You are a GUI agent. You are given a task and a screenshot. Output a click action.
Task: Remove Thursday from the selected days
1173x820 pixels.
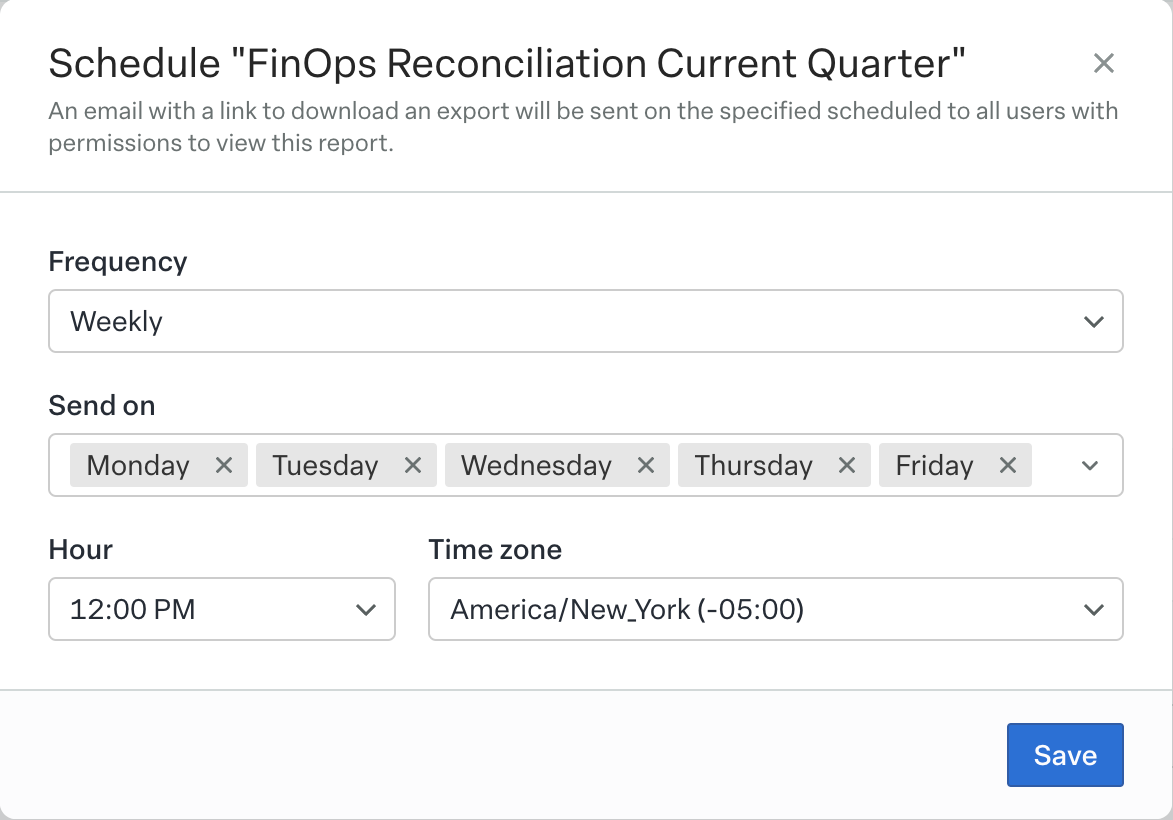(847, 464)
